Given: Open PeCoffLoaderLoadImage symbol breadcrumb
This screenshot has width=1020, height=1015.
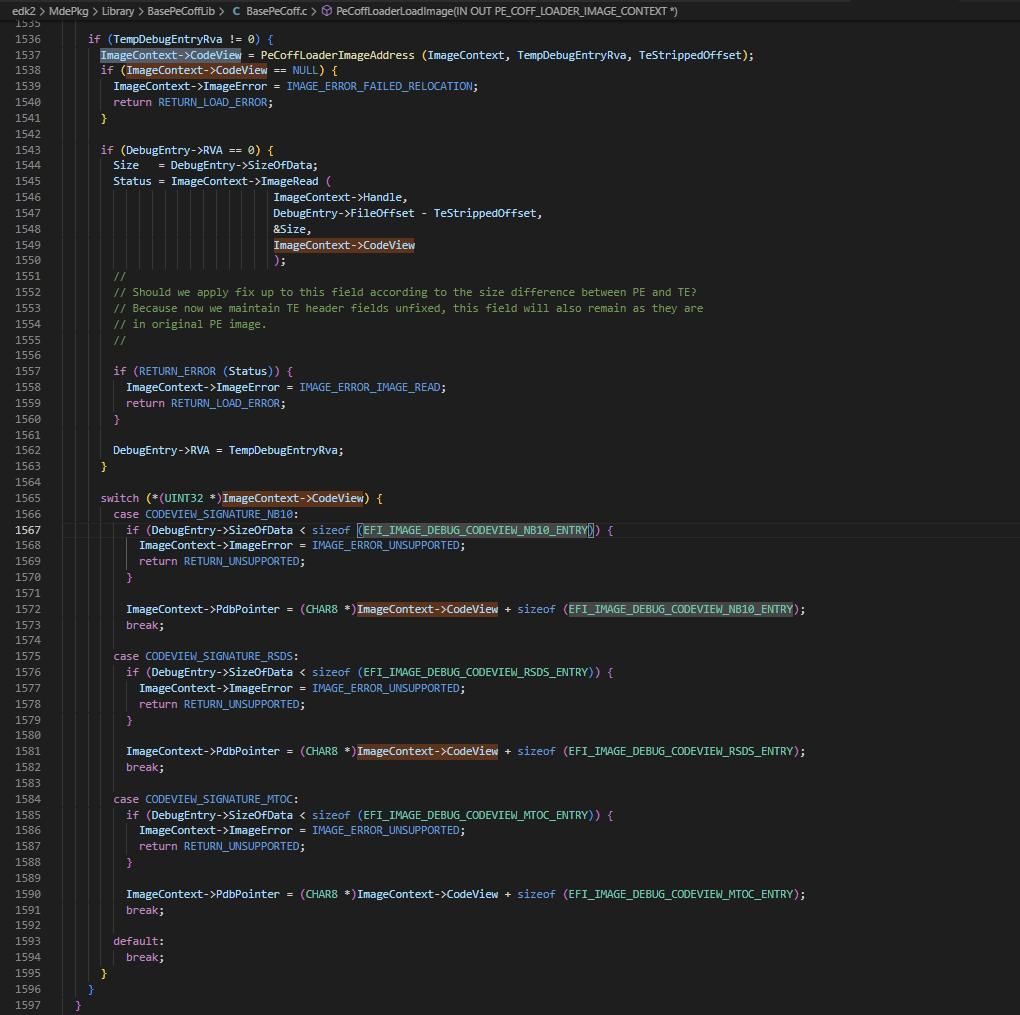Looking at the screenshot, I should tap(507, 10).
